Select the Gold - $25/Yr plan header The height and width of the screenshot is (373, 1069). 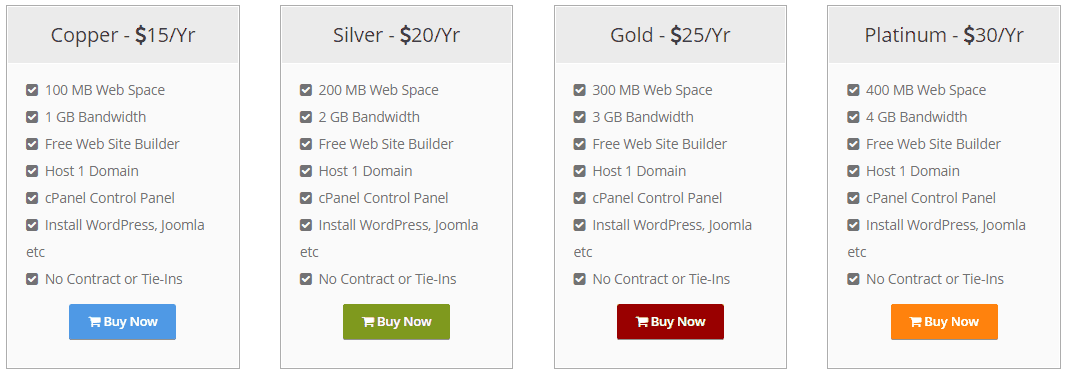[x=670, y=35]
